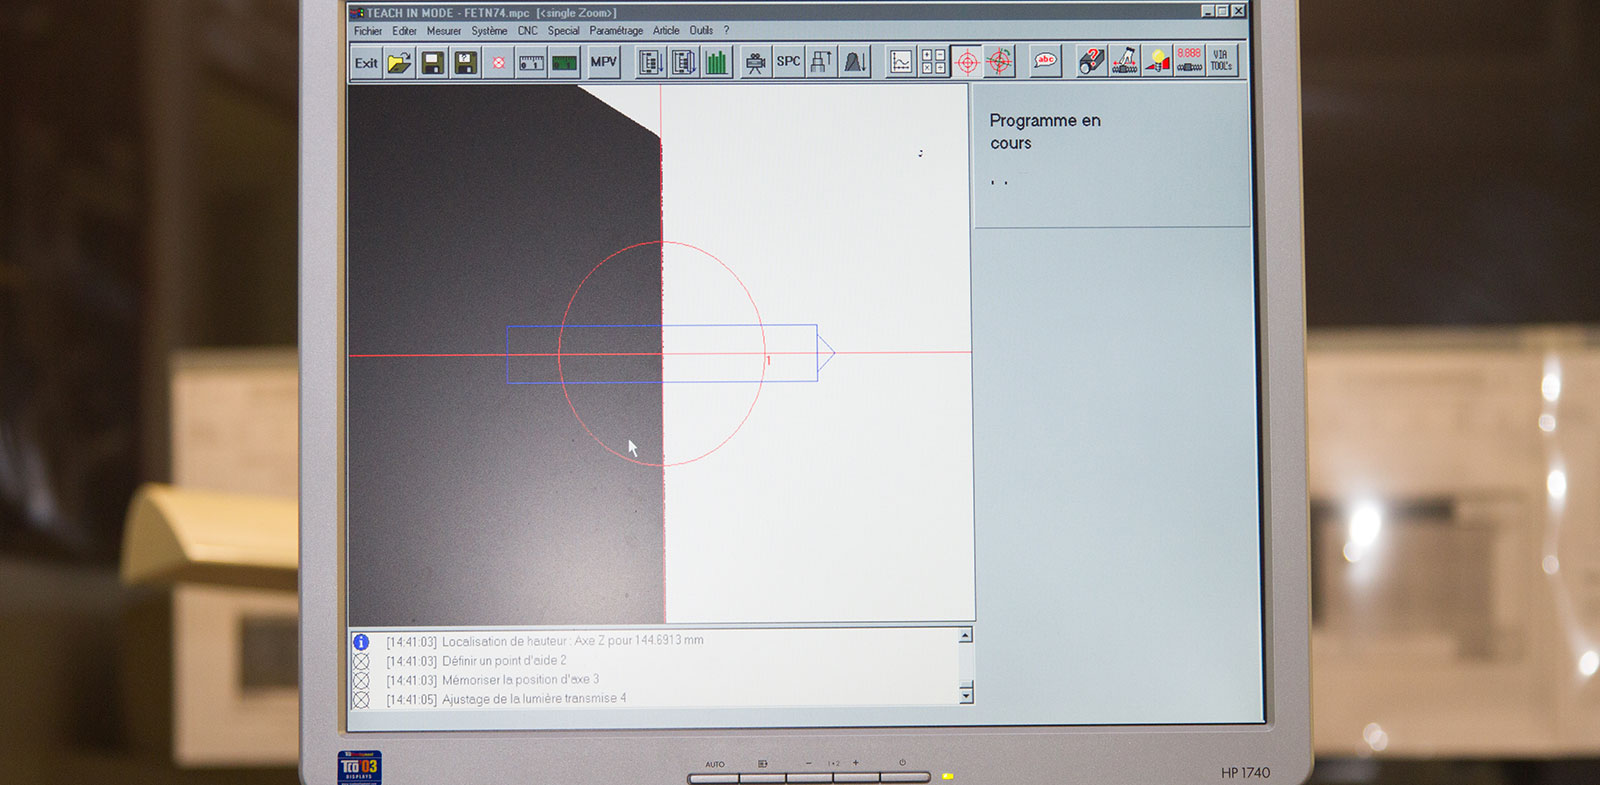Click the camera with red question mark icon
The height and width of the screenshot is (785, 1600).
click(1092, 61)
